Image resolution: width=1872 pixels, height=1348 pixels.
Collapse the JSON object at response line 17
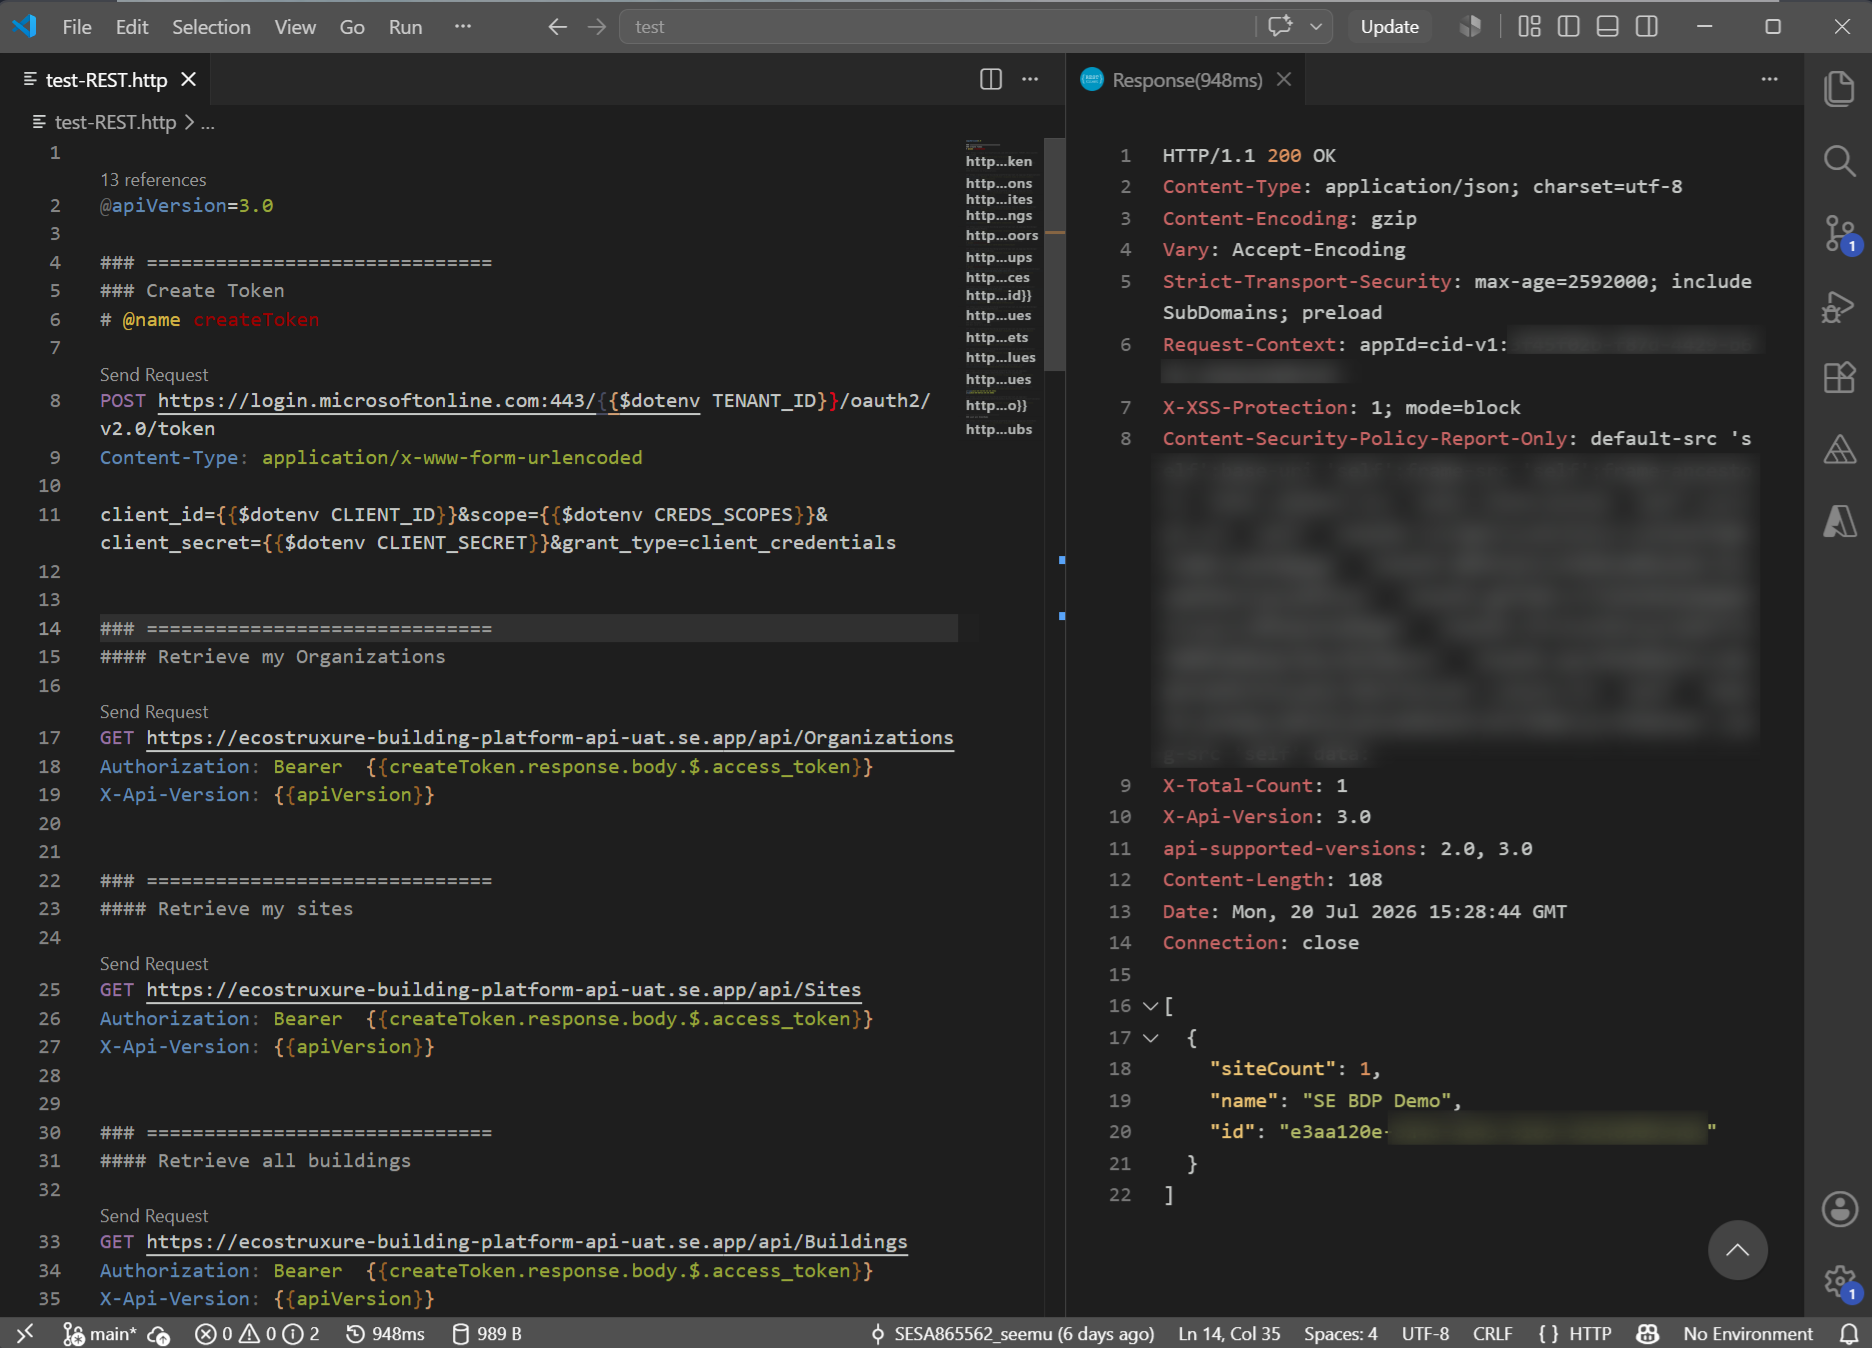pos(1150,1038)
